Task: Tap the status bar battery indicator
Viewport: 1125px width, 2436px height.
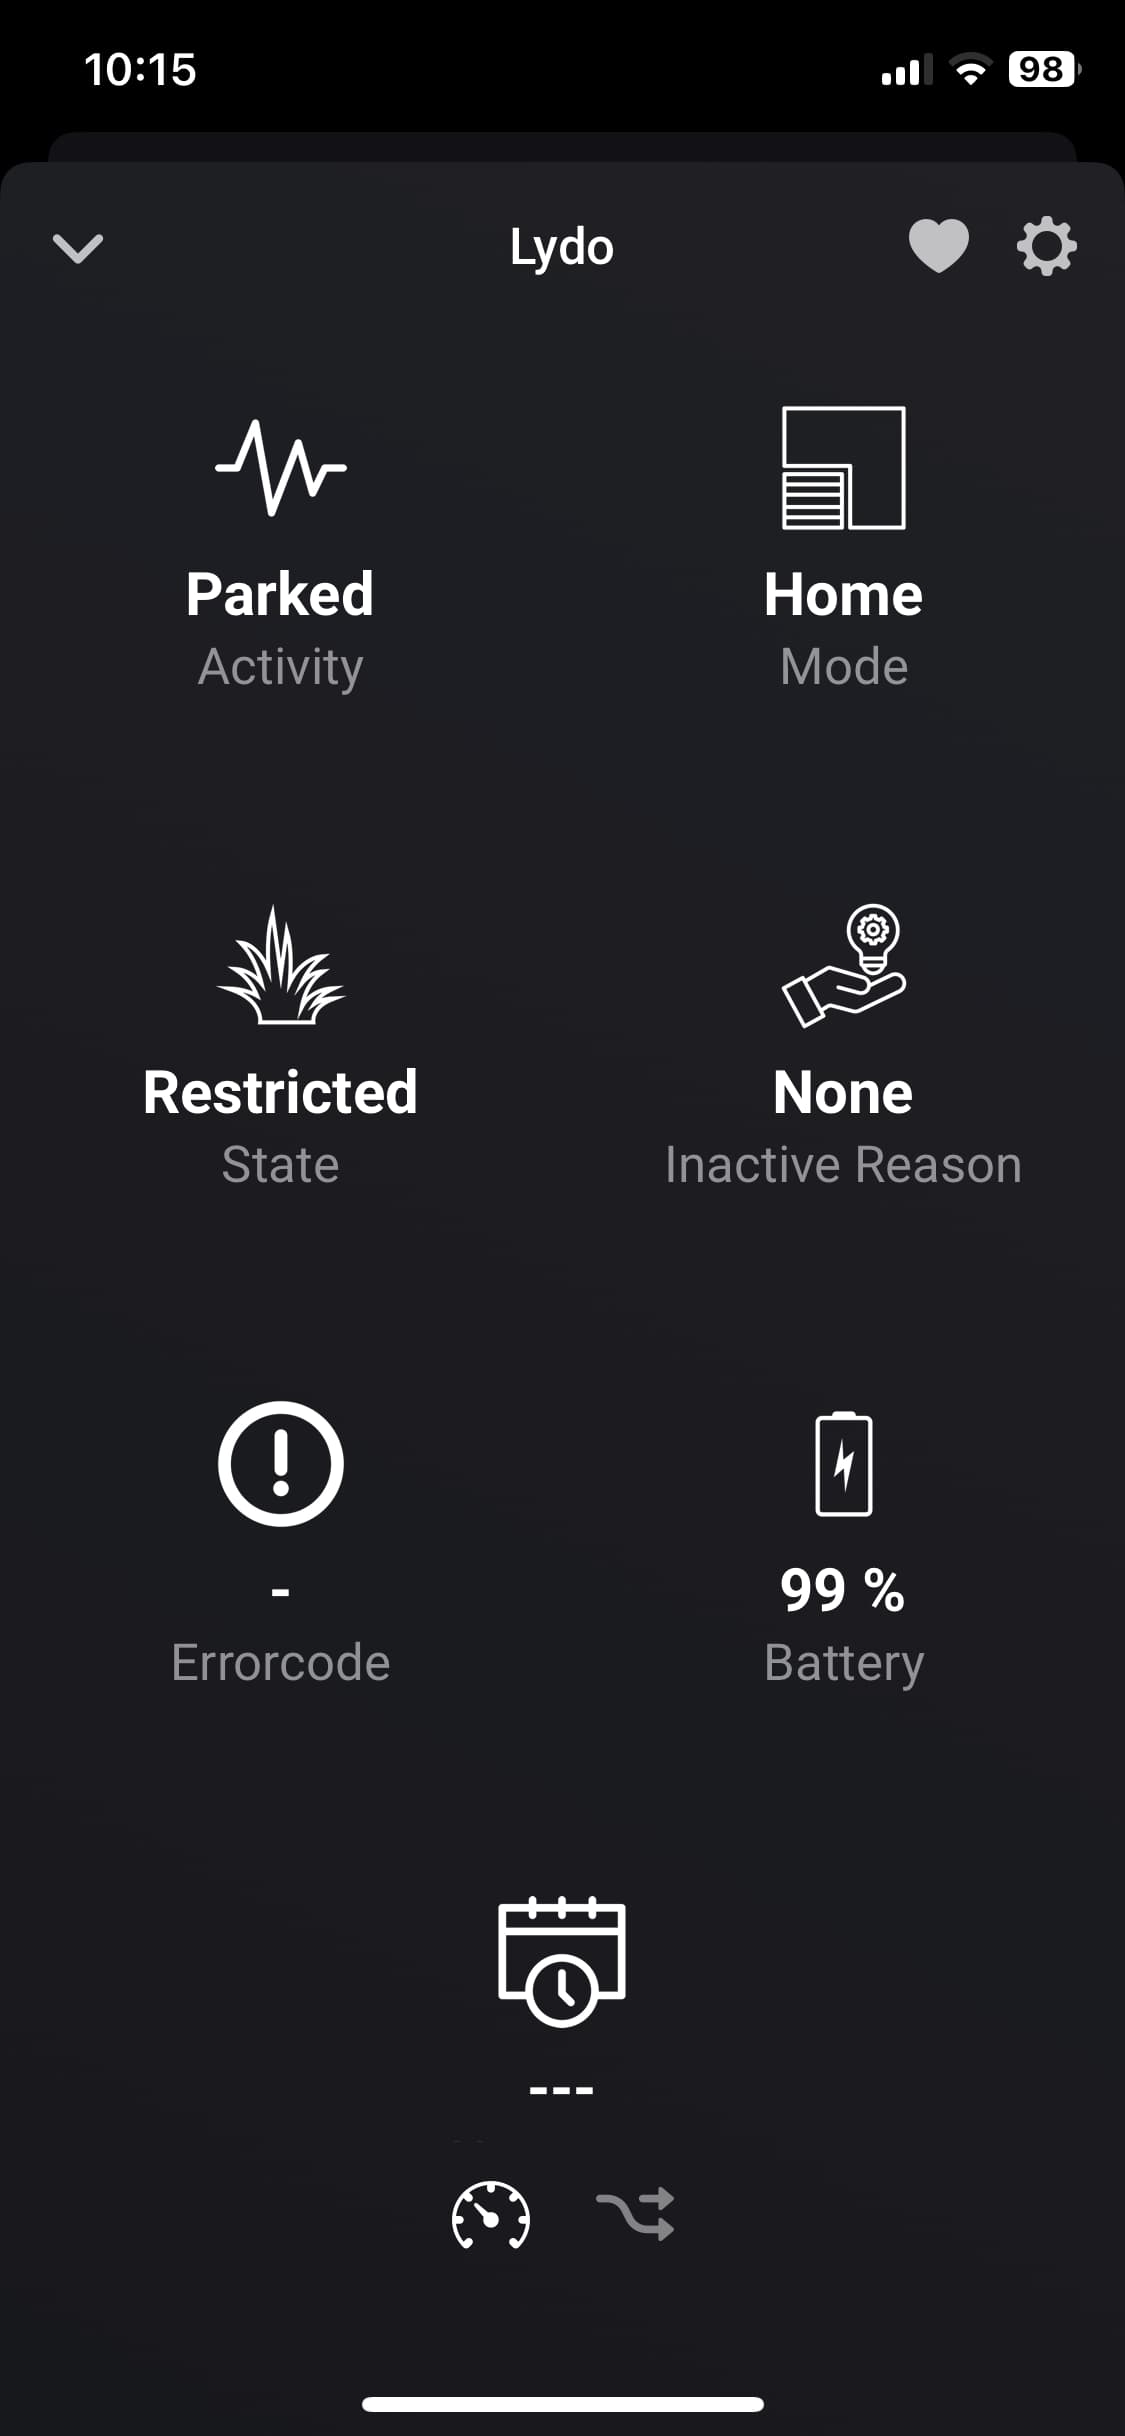Action: coord(1043,69)
